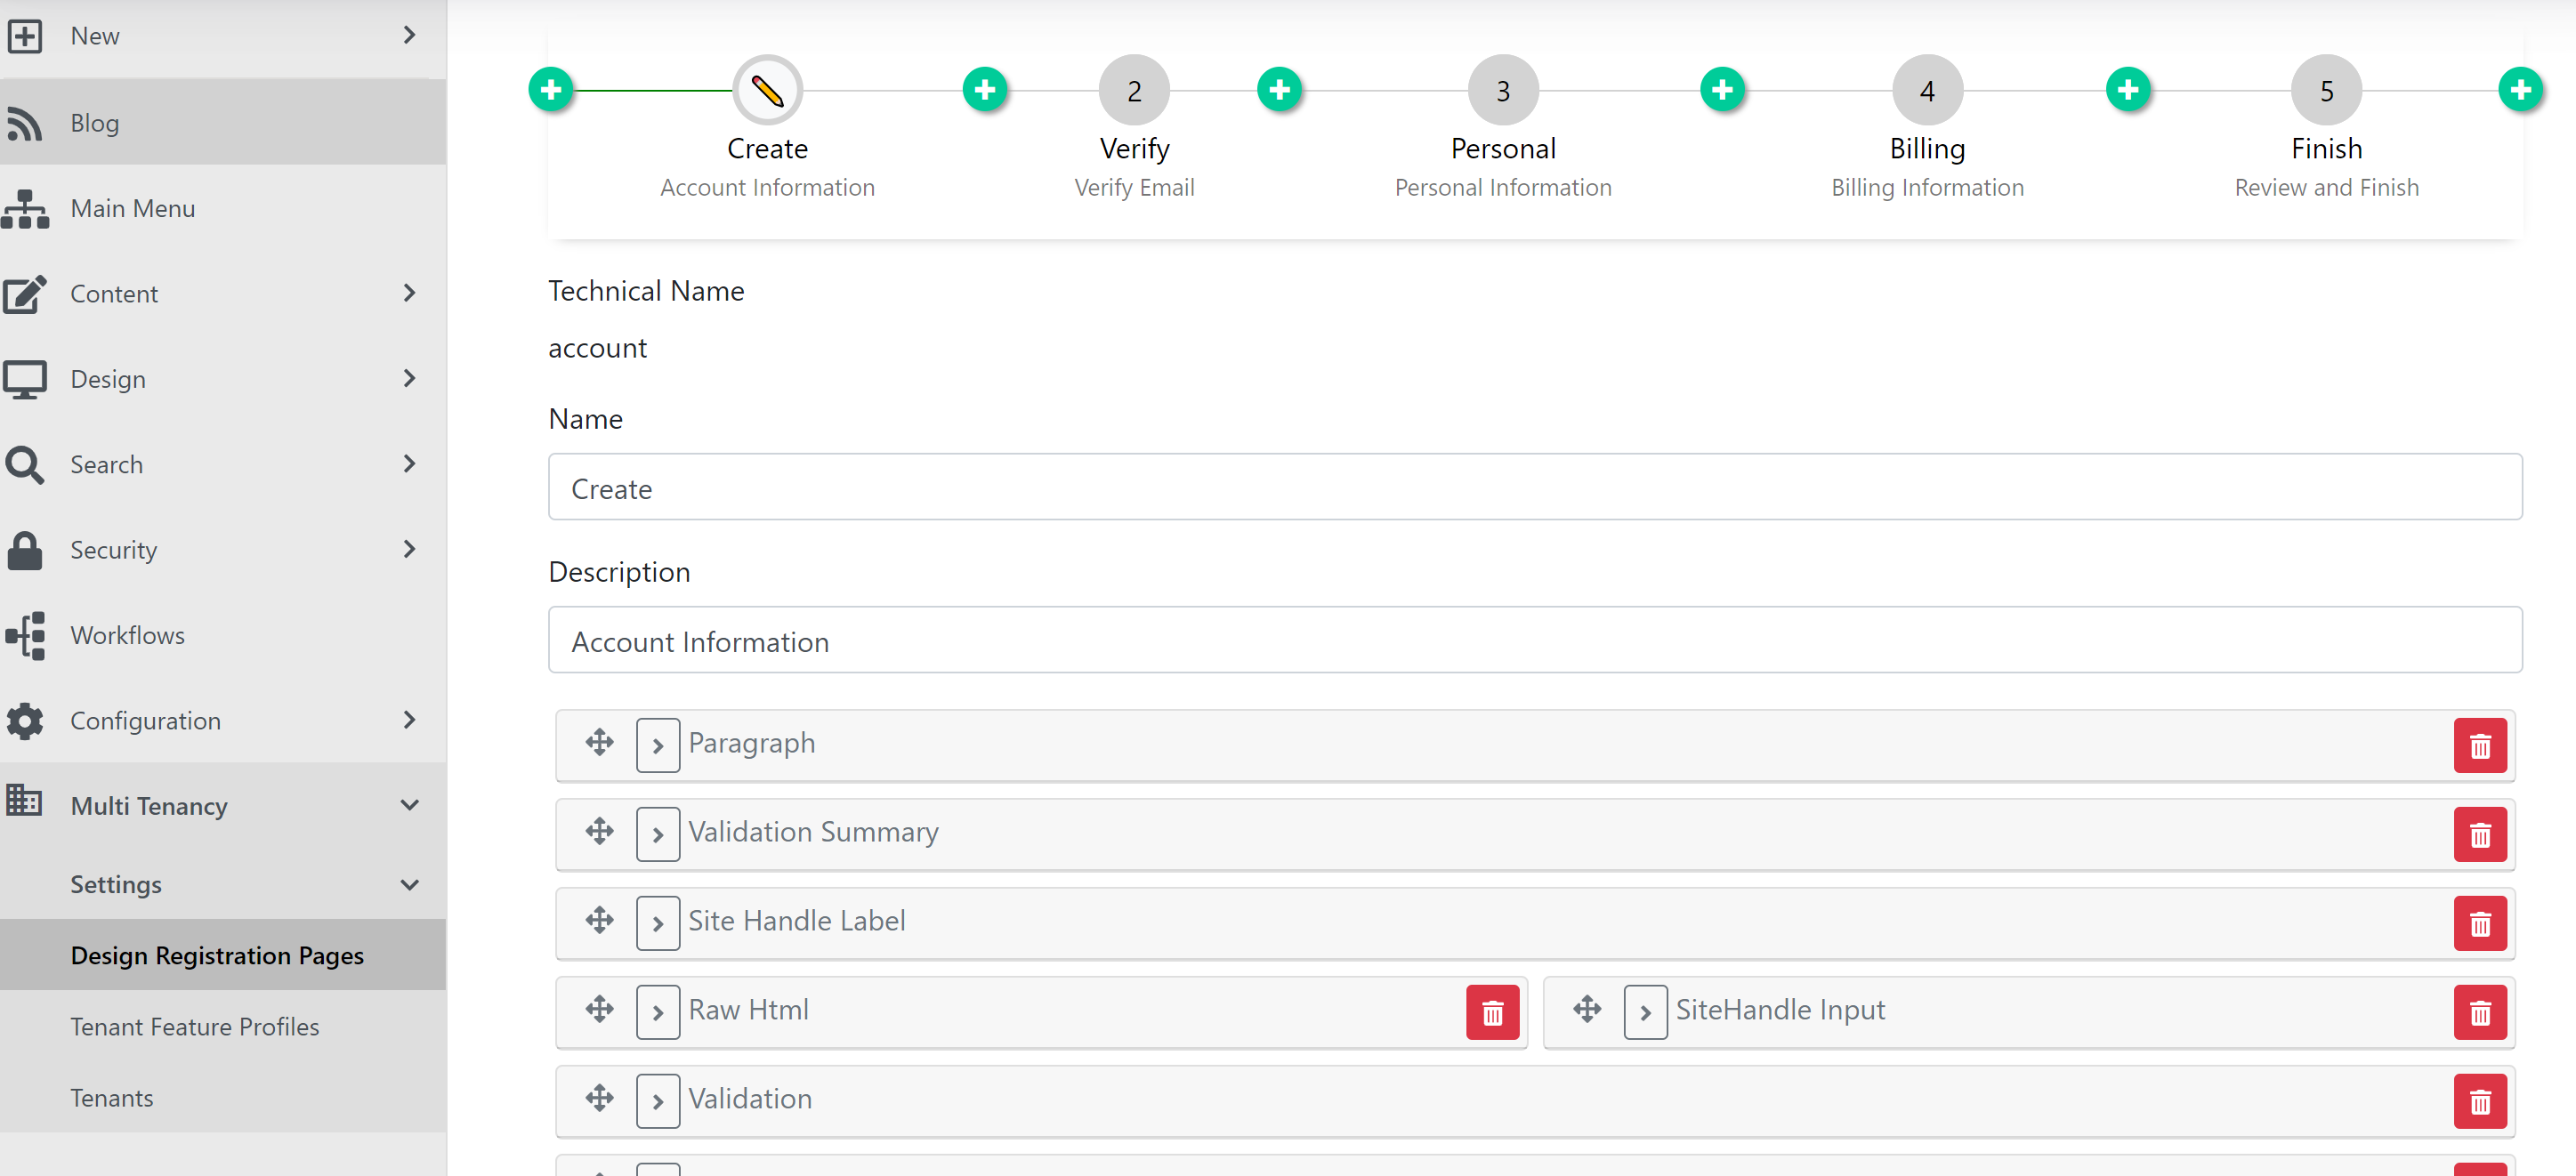Expand the Raw Html widget editor

pyautogui.click(x=657, y=1012)
